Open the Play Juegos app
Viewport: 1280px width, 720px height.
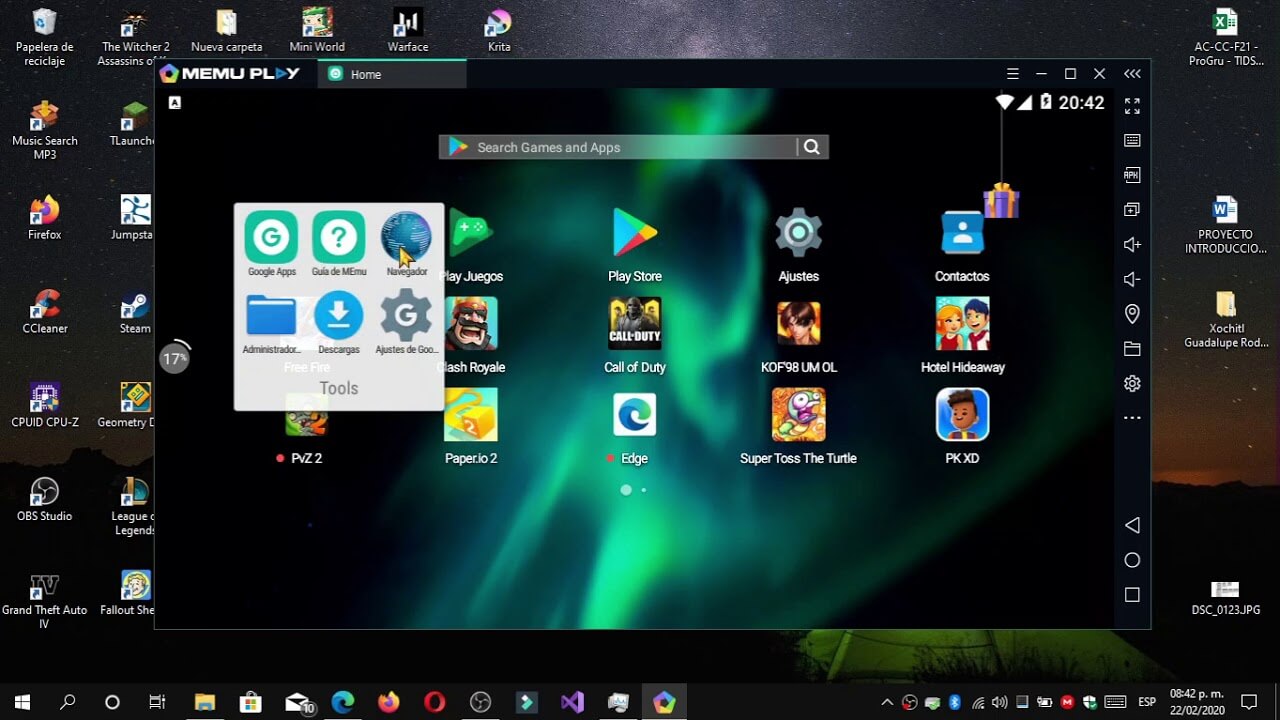[x=471, y=234]
